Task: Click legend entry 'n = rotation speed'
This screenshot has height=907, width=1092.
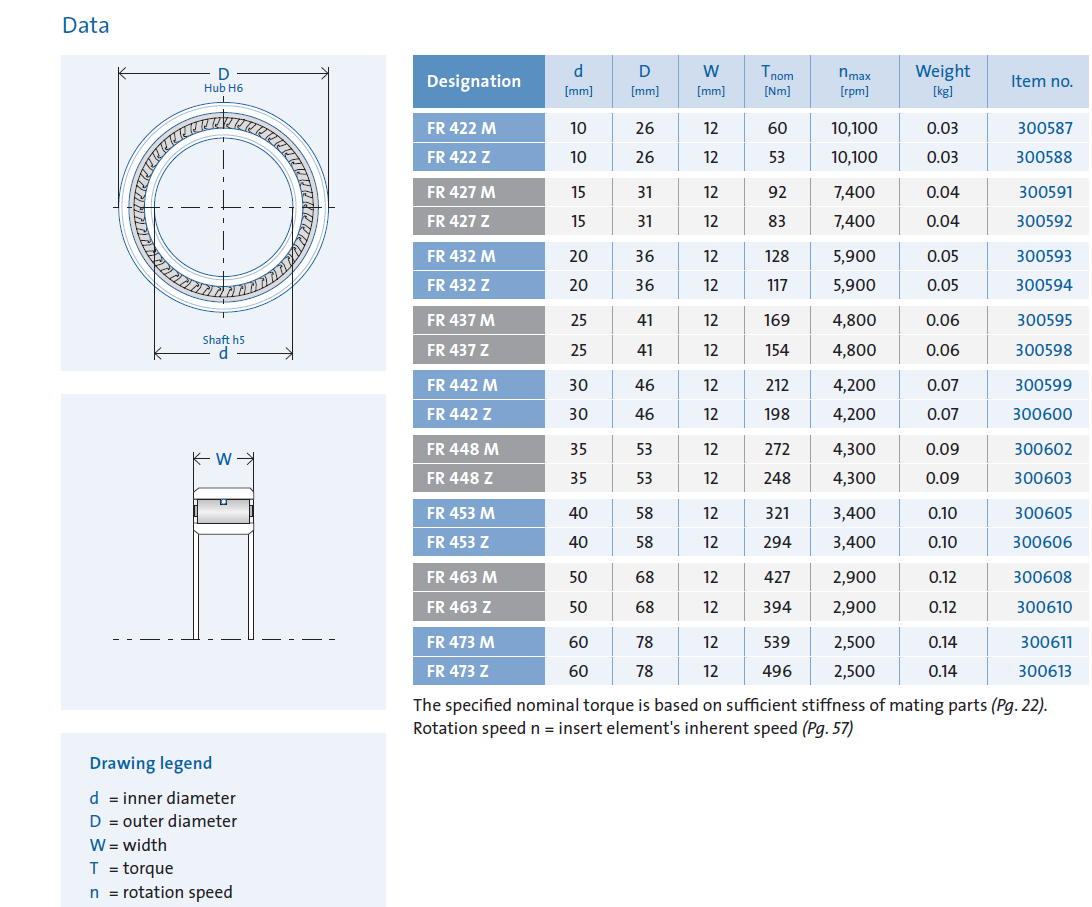Action: click(x=161, y=892)
